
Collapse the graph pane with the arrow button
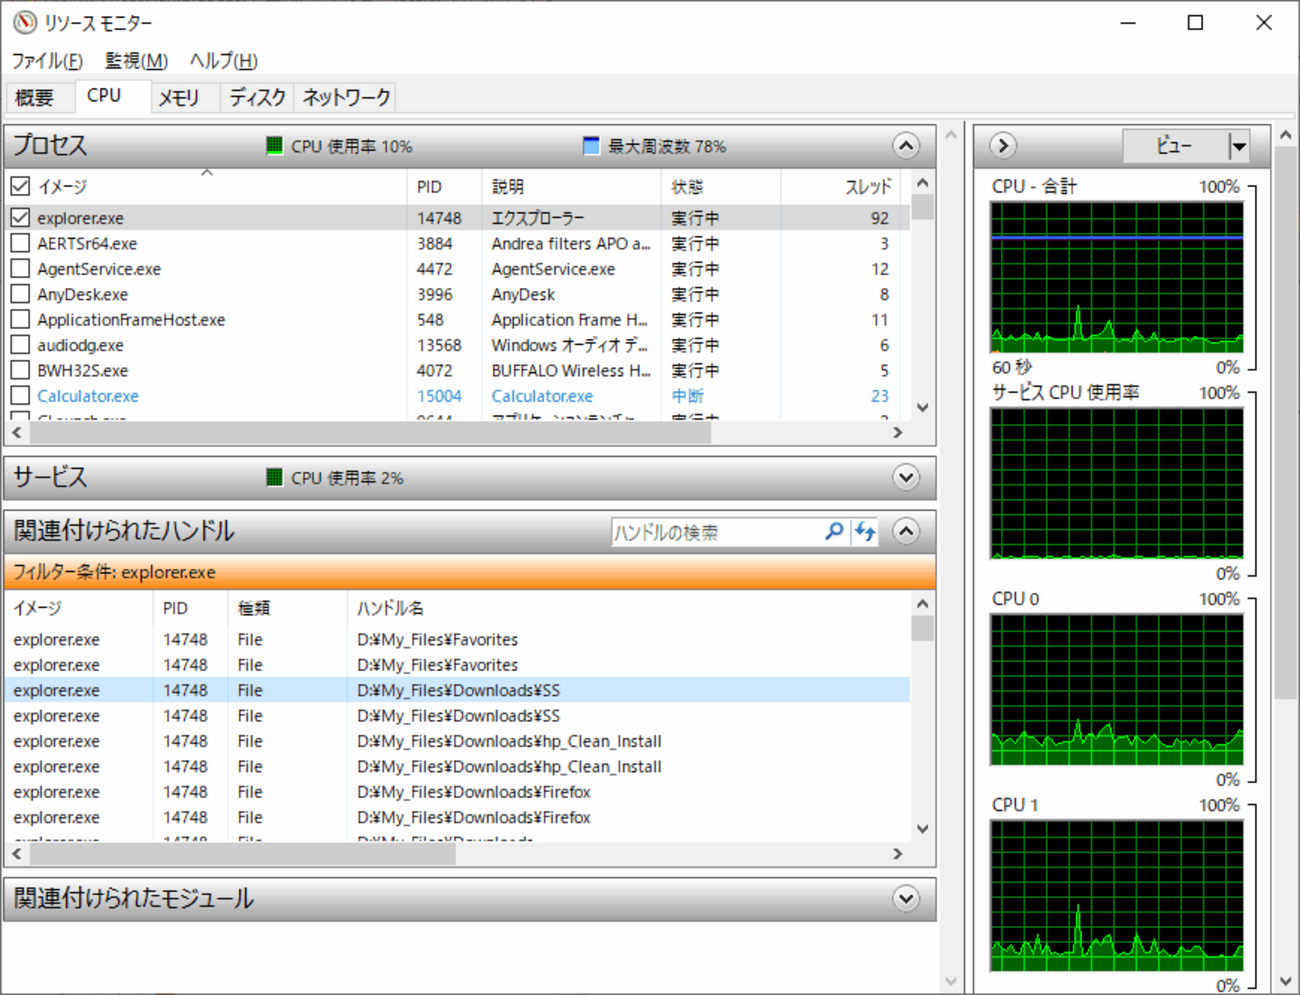(x=1003, y=146)
